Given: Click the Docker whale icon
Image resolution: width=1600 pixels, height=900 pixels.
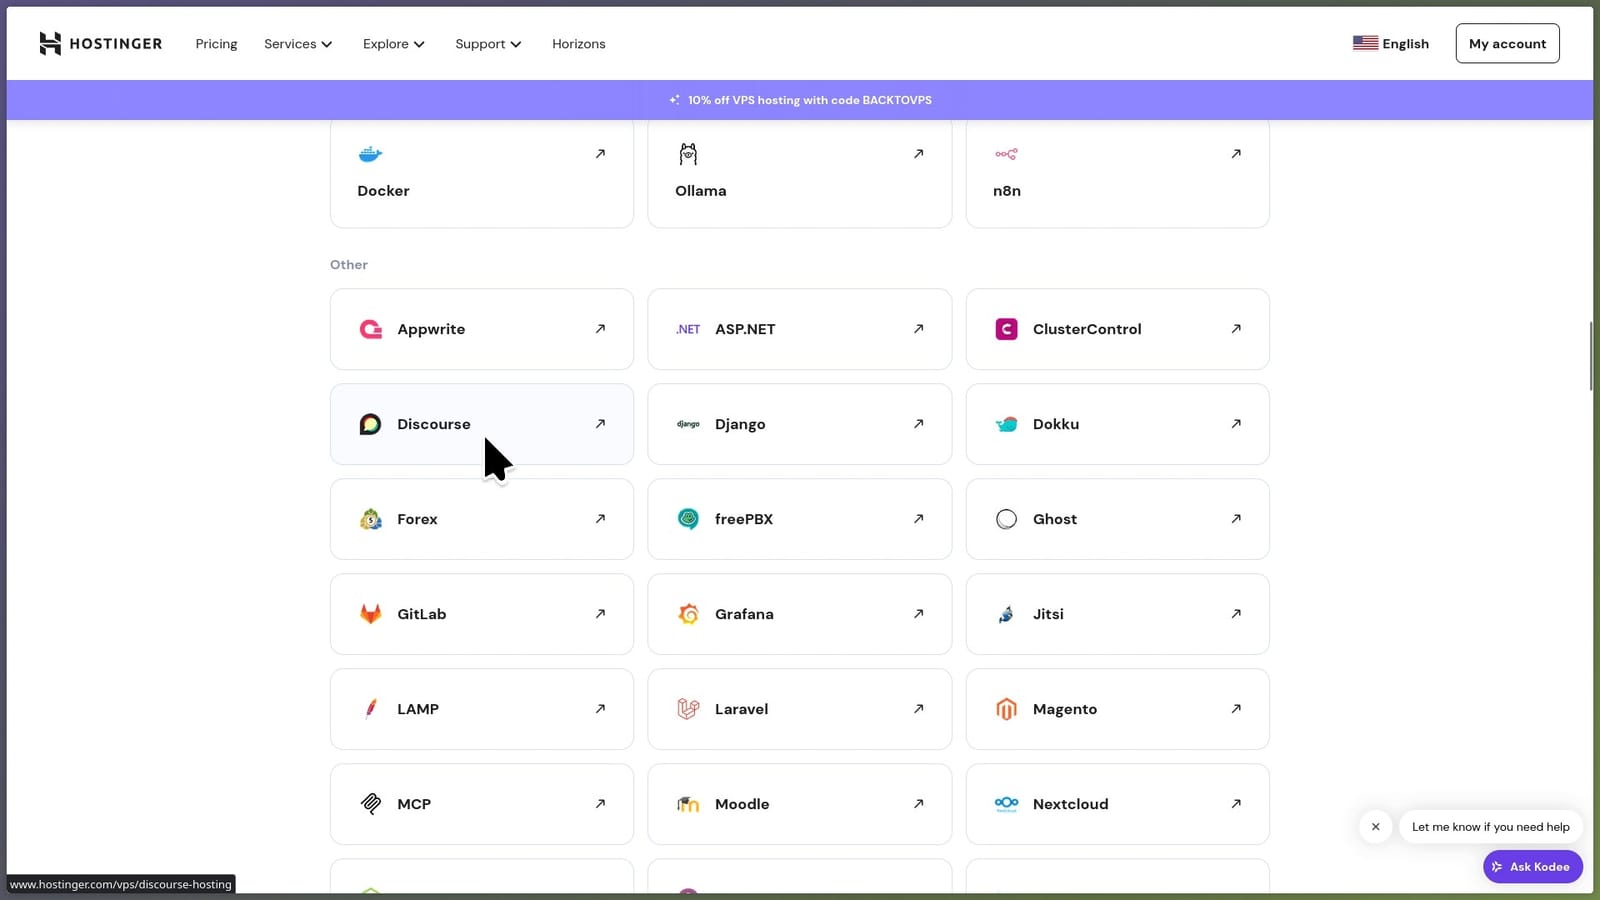Looking at the screenshot, I should click(370, 154).
